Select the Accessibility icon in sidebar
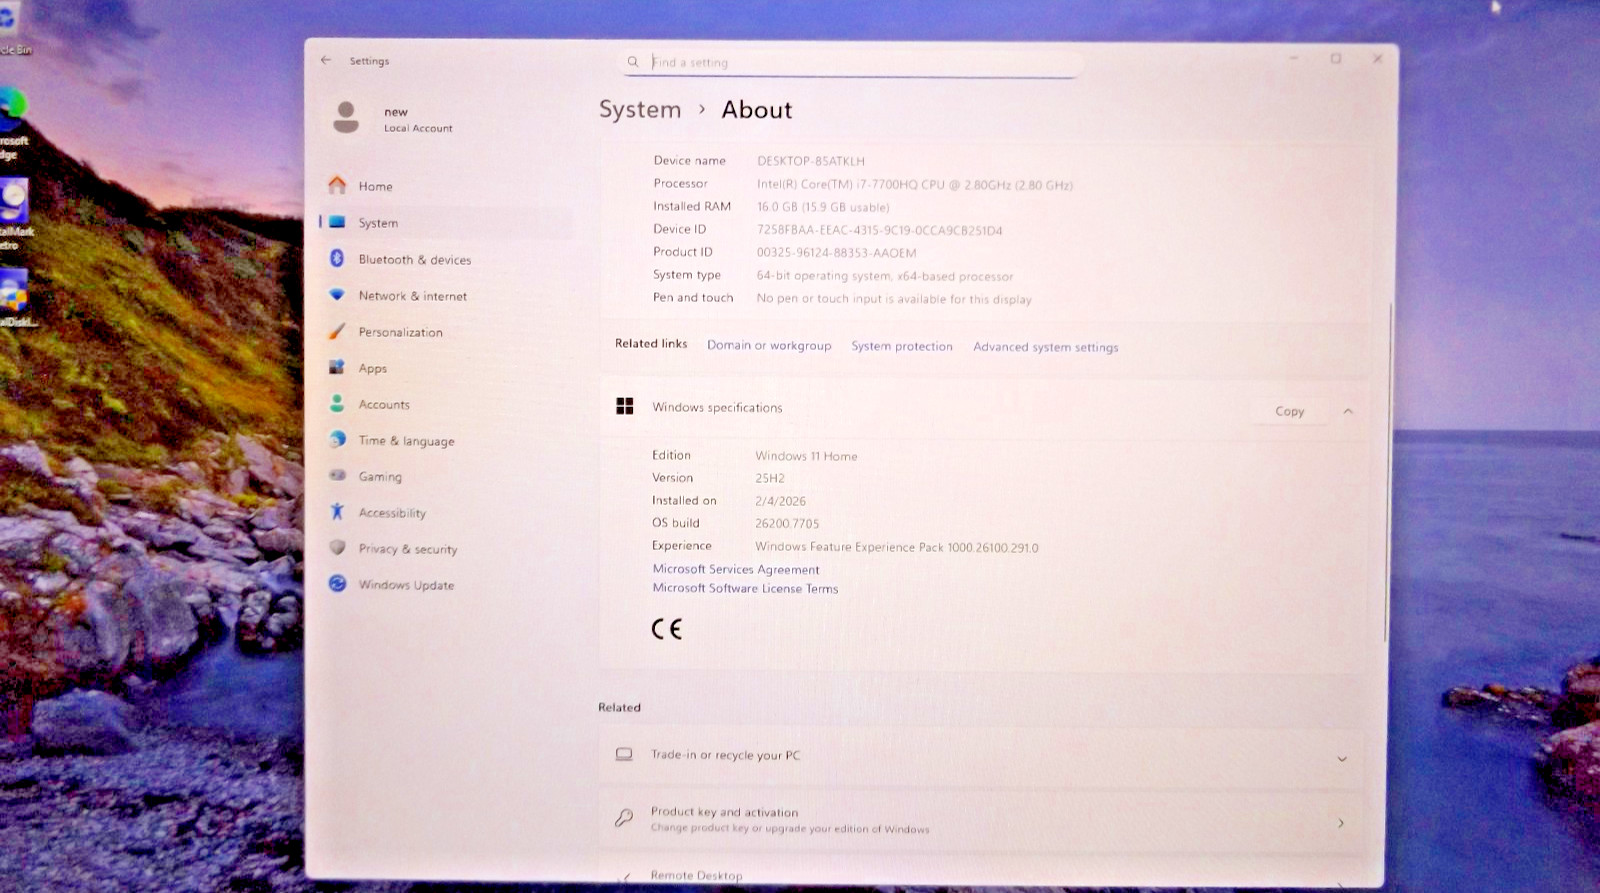This screenshot has height=893, width=1600. click(x=337, y=512)
